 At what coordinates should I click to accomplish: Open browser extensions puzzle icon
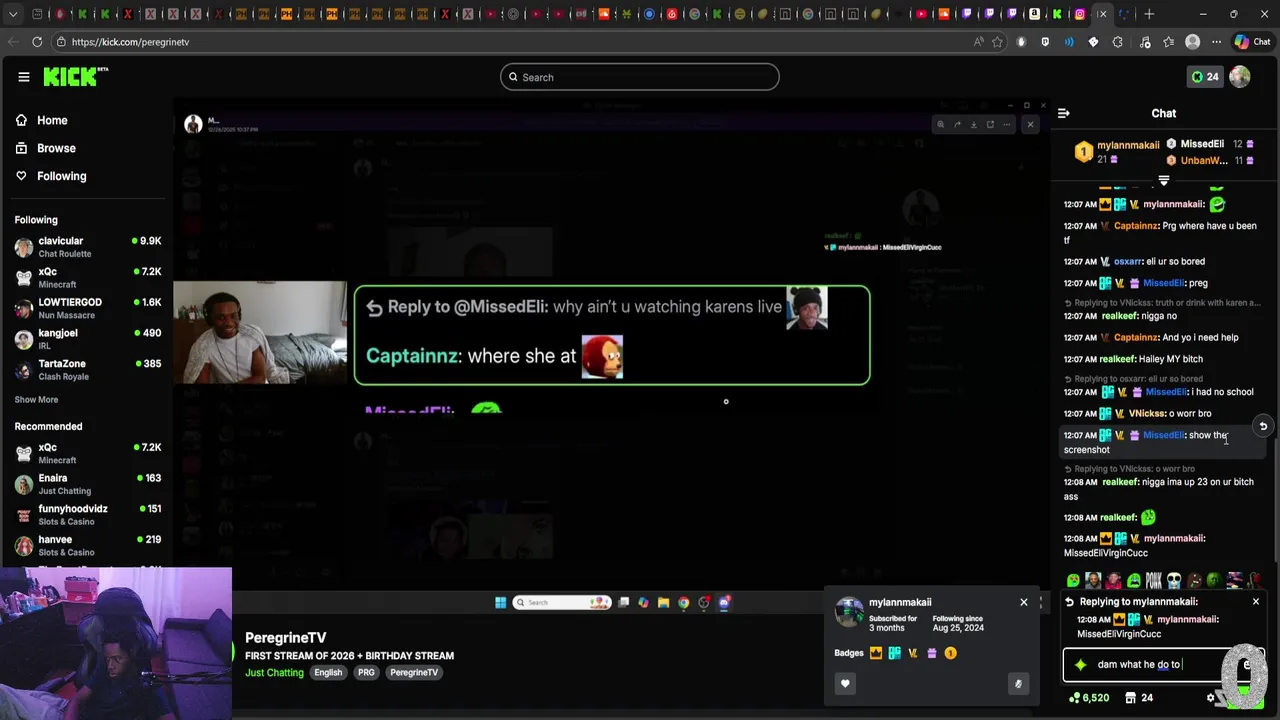[x=1118, y=42]
